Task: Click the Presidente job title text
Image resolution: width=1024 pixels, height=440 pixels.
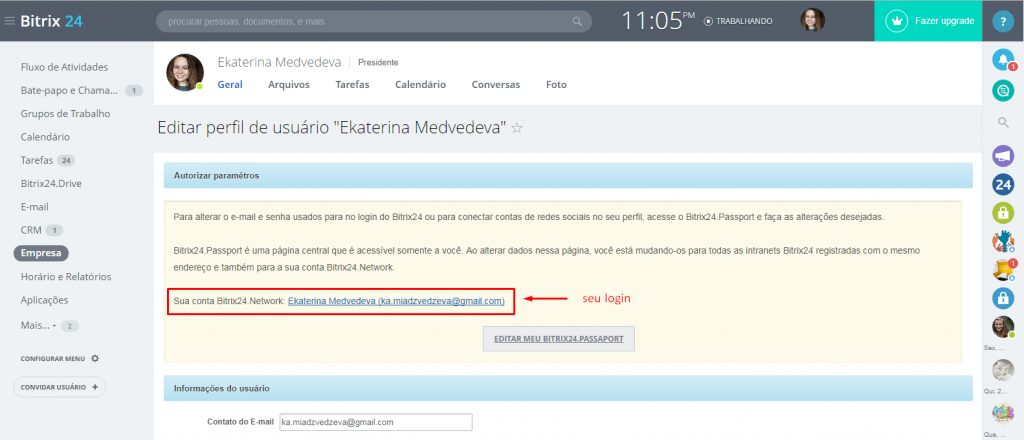Action: tap(378, 63)
